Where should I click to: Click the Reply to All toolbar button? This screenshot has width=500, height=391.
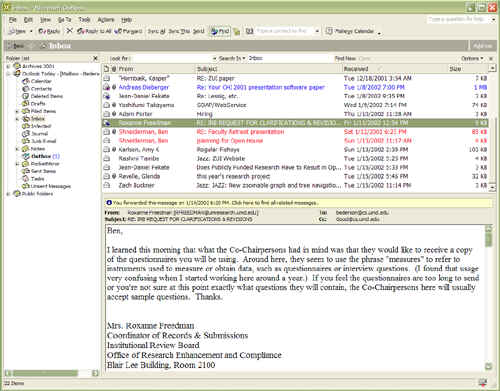(x=94, y=31)
